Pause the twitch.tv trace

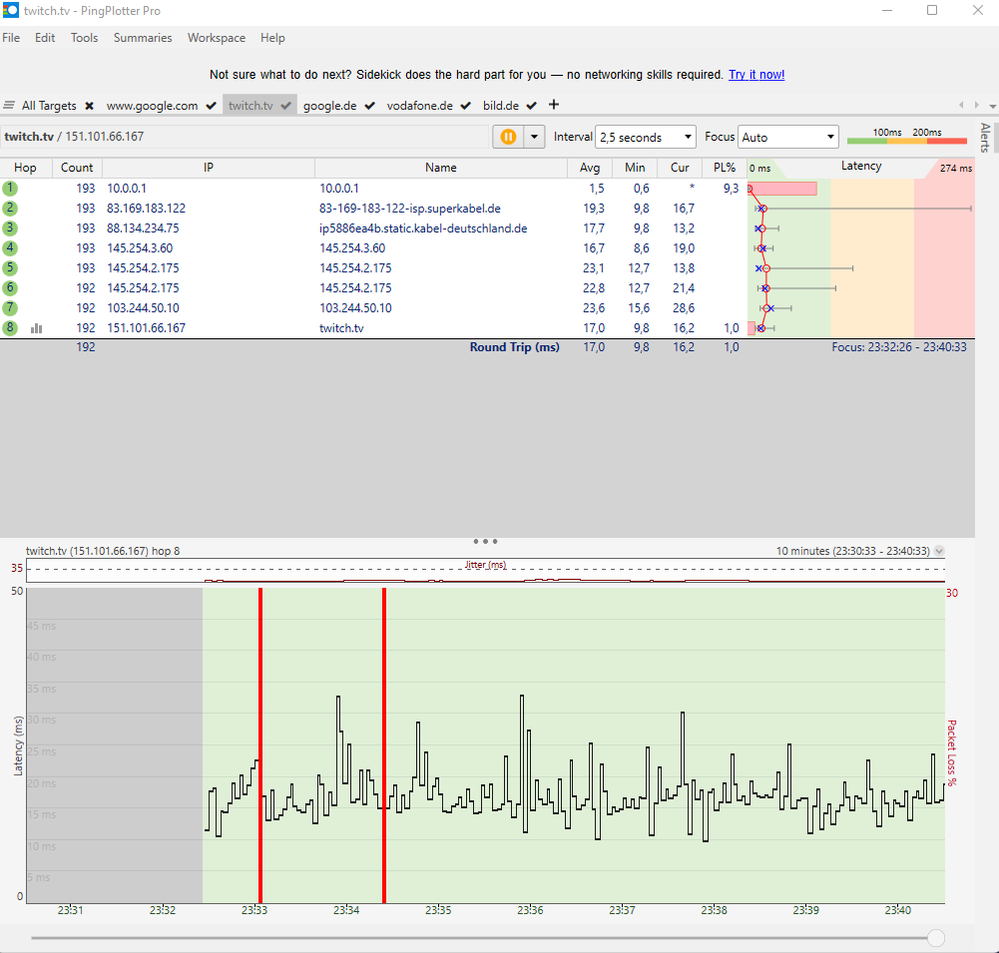[x=508, y=137]
